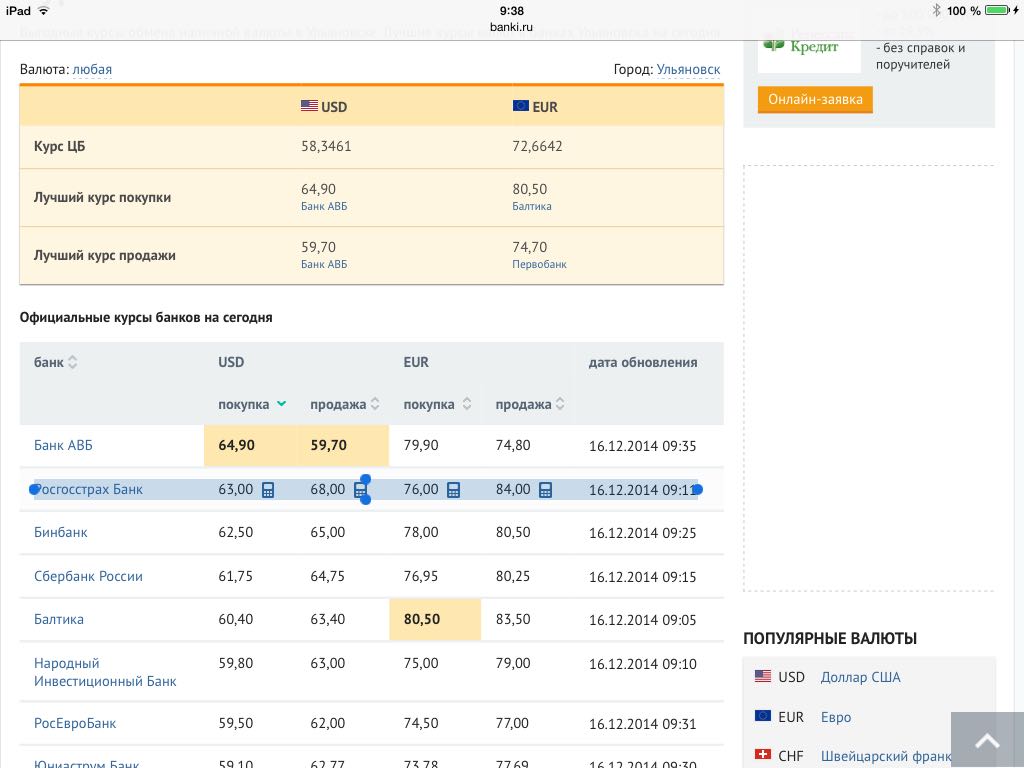Open Банк АВБ link in bank table

pos(63,445)
